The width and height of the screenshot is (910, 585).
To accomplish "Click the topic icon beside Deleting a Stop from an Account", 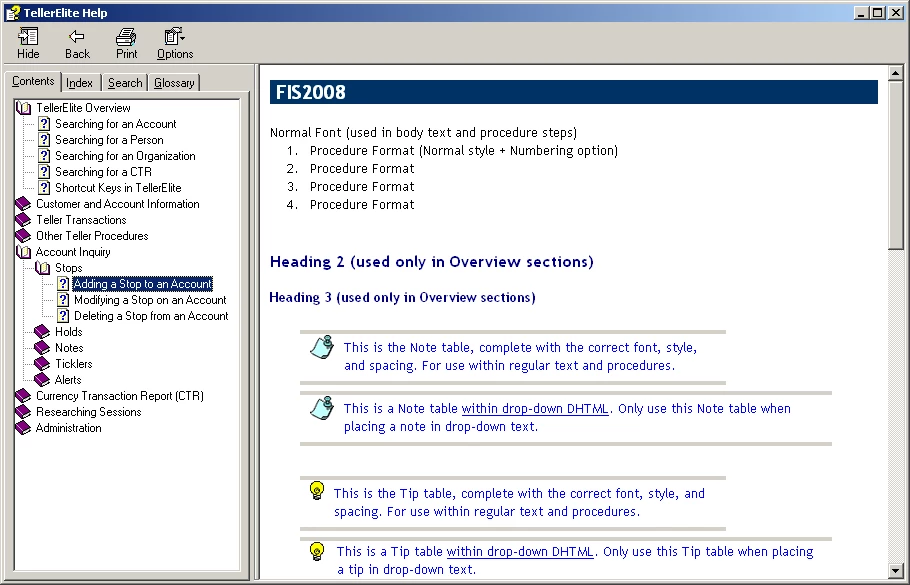I will [63, 316].
